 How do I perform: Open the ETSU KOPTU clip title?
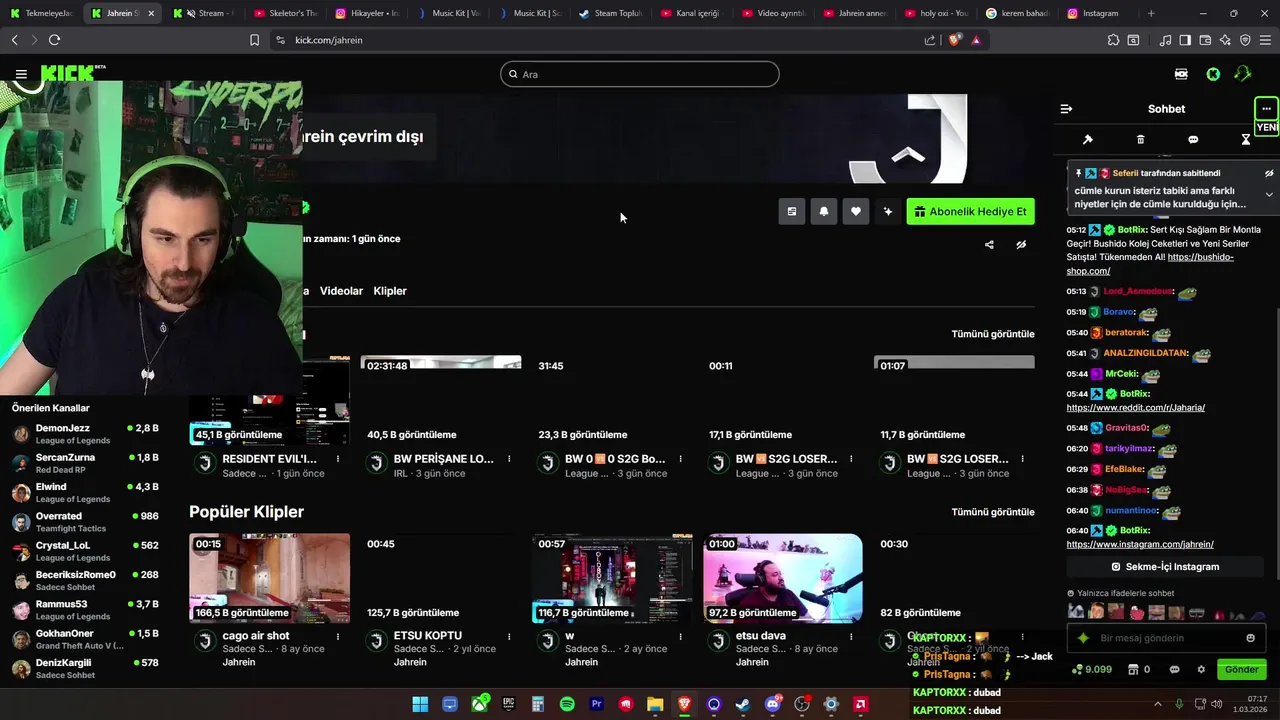428,636
